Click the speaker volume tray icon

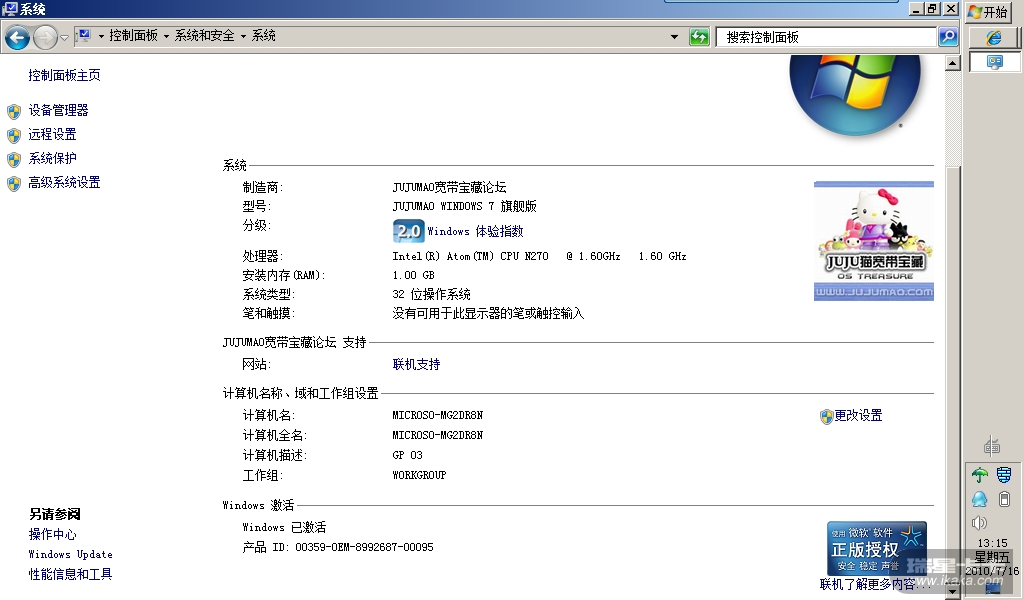pyautogui.click(x=979, y=523)
